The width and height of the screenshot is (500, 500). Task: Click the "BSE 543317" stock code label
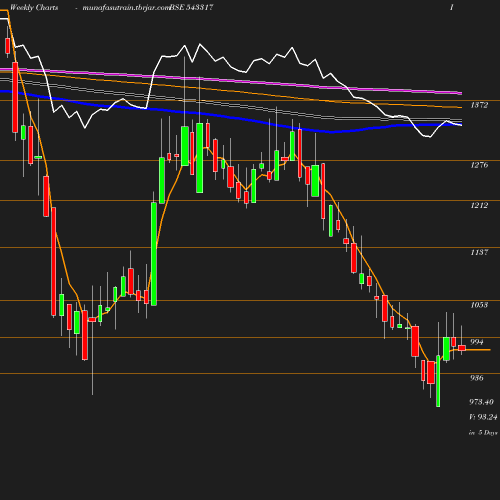[x=192, y=8]
